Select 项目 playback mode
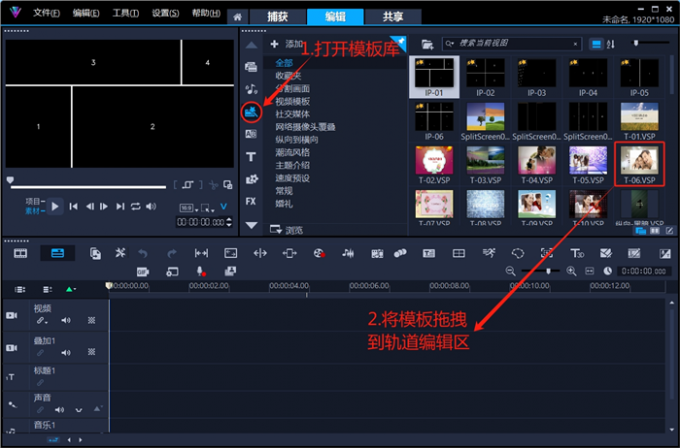Viewport: 680px width, 448px height. click(x=35, y=201)
